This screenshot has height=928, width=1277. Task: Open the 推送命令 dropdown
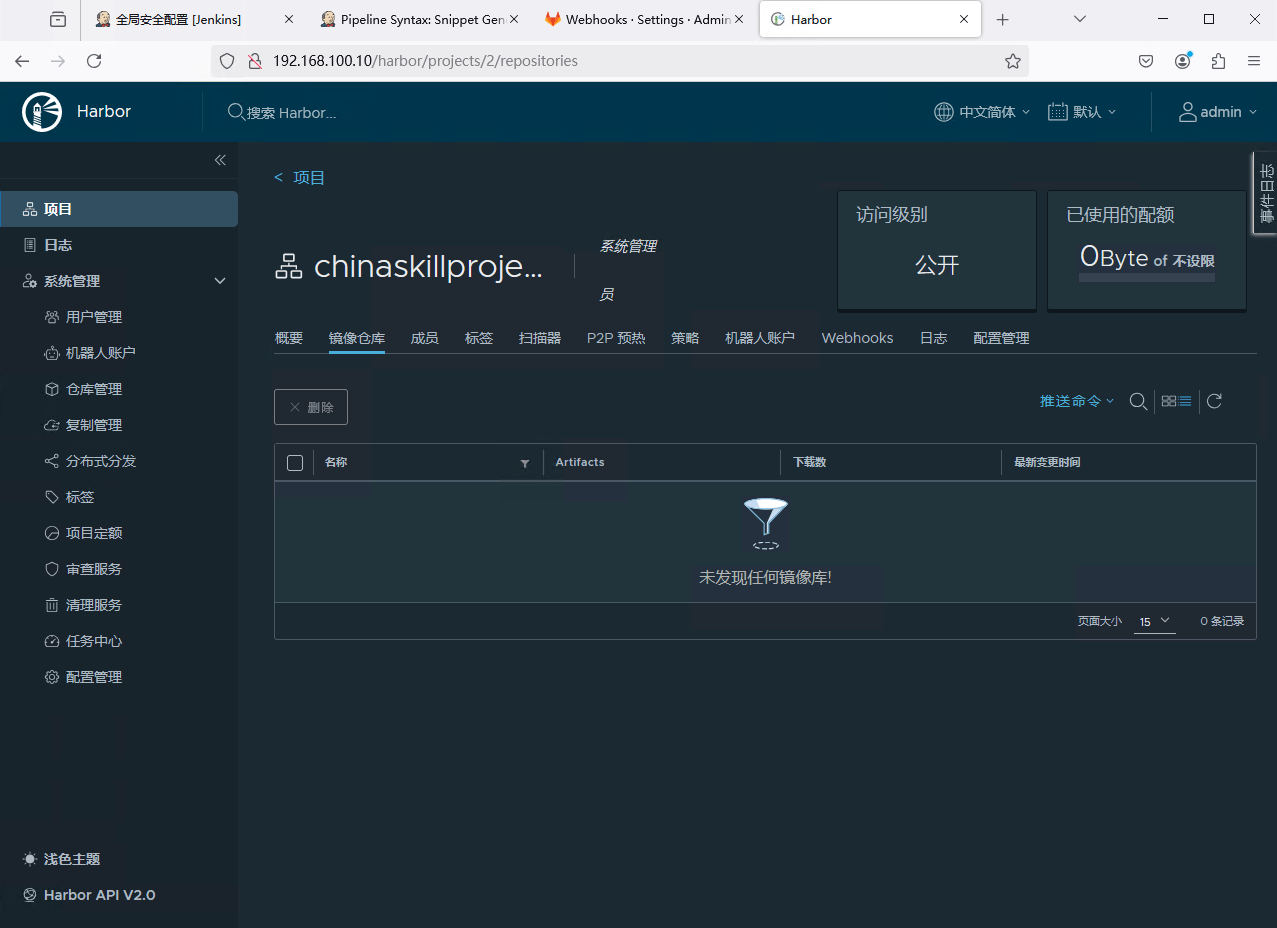point(1077,401)
